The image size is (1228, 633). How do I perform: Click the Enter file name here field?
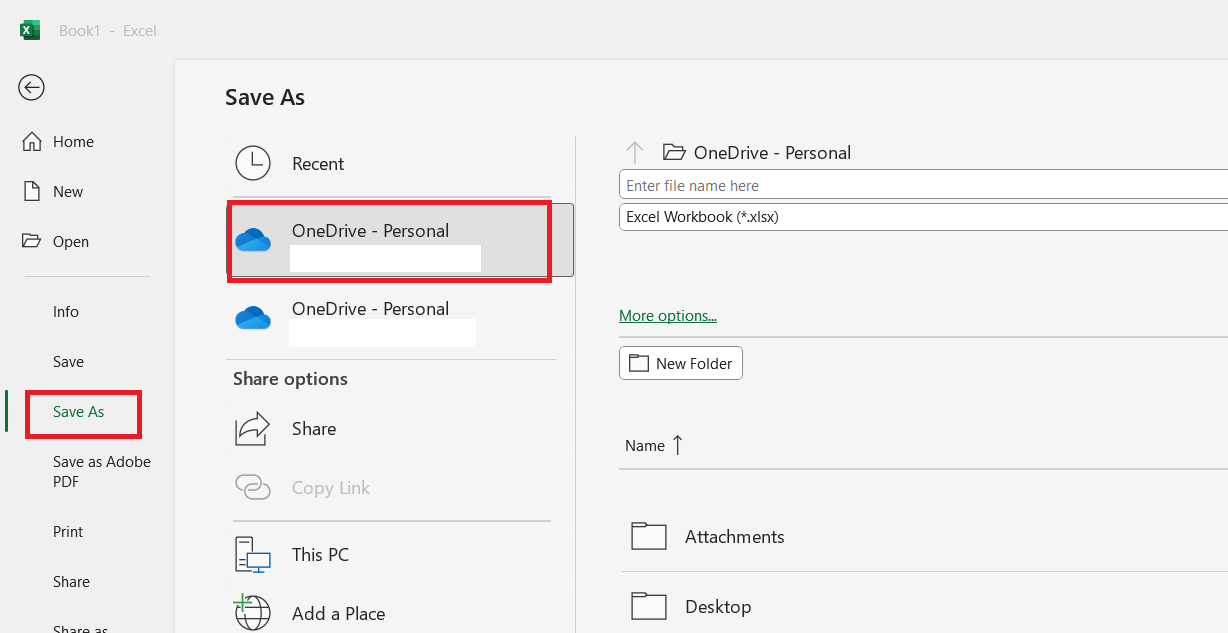923,185
